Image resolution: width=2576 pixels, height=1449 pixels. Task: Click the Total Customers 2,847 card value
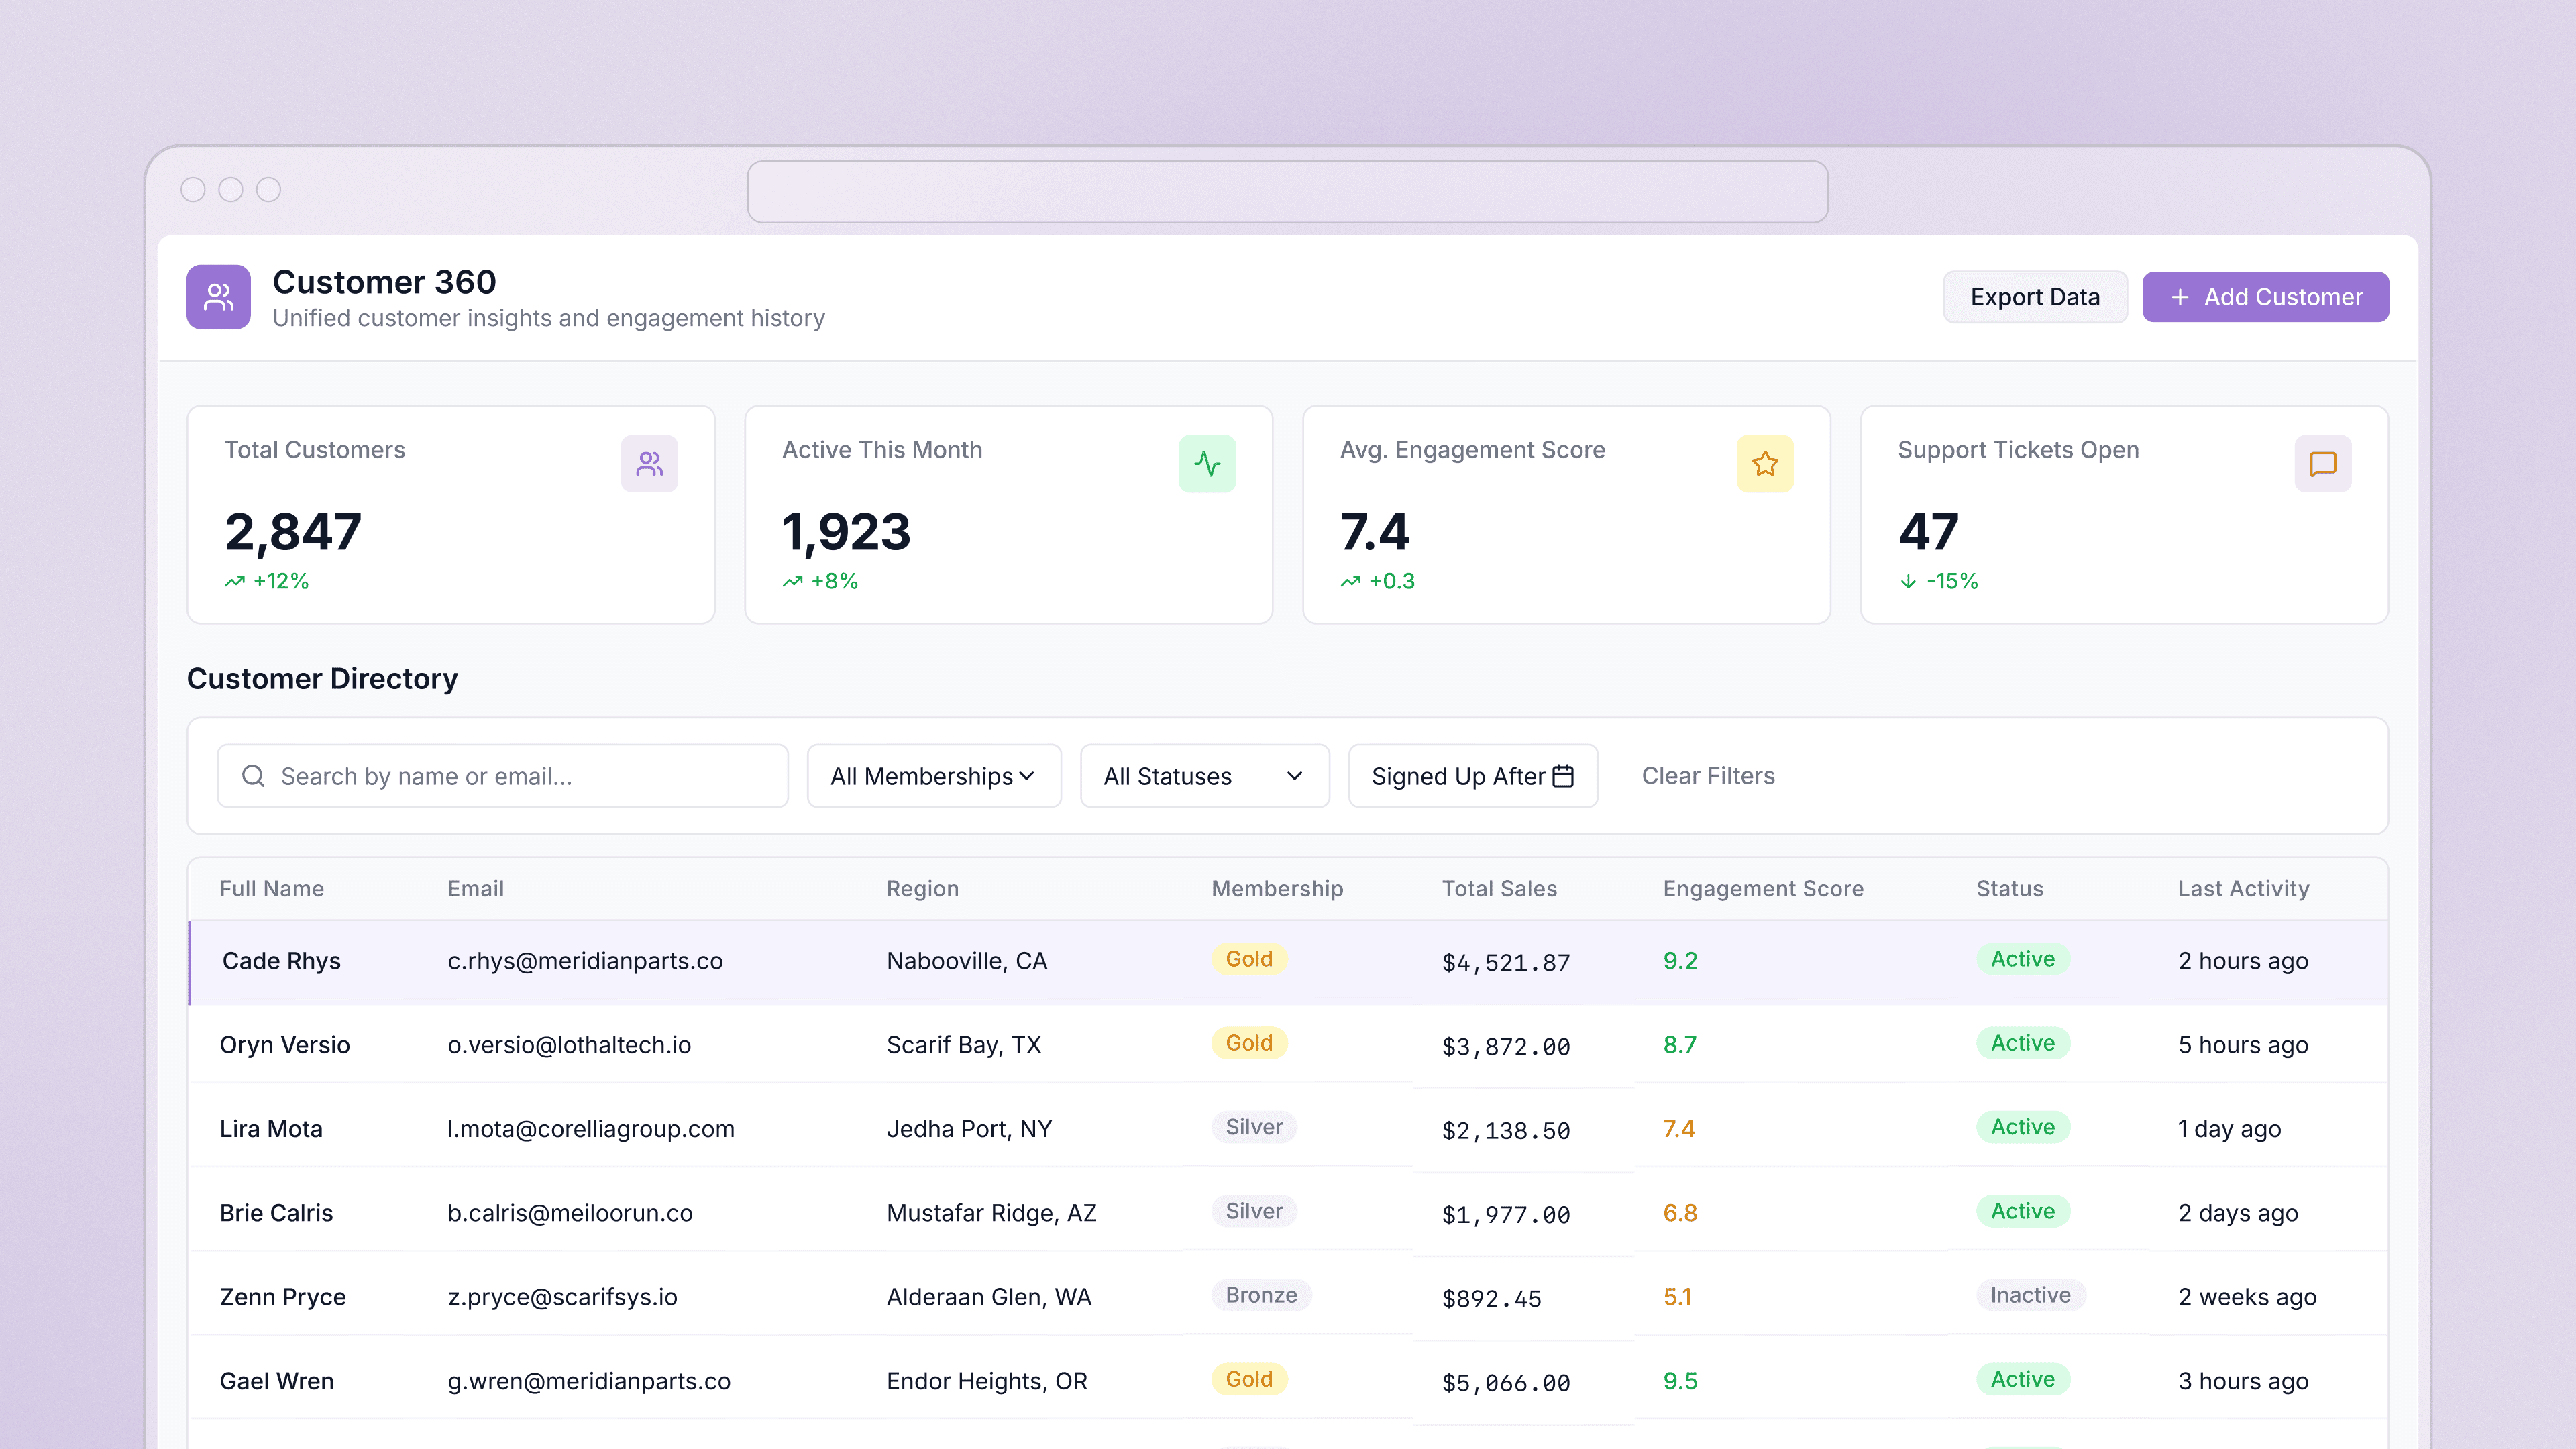point(293,531)
